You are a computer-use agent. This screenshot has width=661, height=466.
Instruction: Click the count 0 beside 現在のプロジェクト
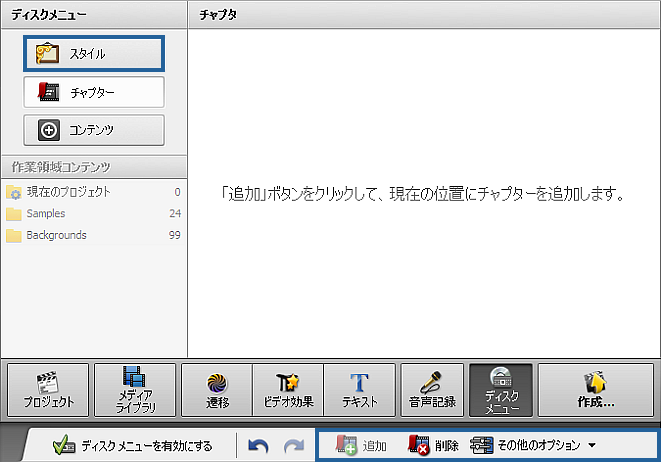[177, 192]
